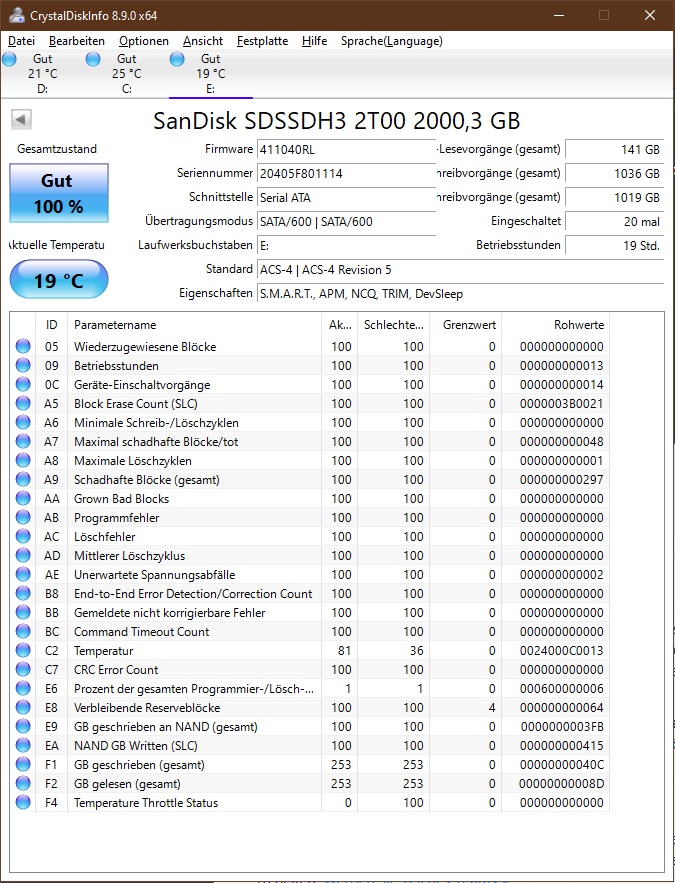Viewport: 675px width, 883px height.
Task: Click raw value 0024000C0013
Action: point(561,650)
